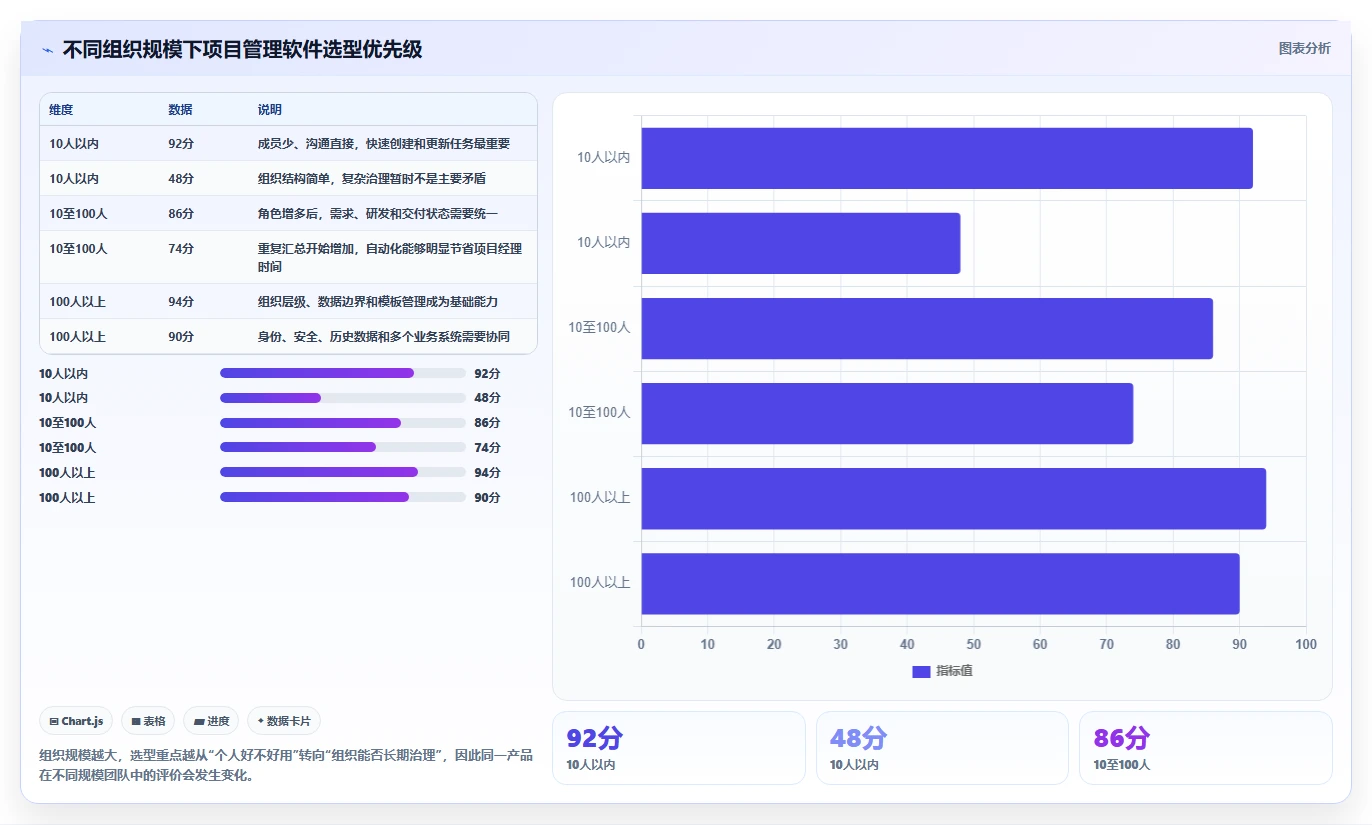Click the 10人以内 label beside the 48分 progress bar
The height and width of the screenshot is (825, 1372).
(x=63, y=398)
